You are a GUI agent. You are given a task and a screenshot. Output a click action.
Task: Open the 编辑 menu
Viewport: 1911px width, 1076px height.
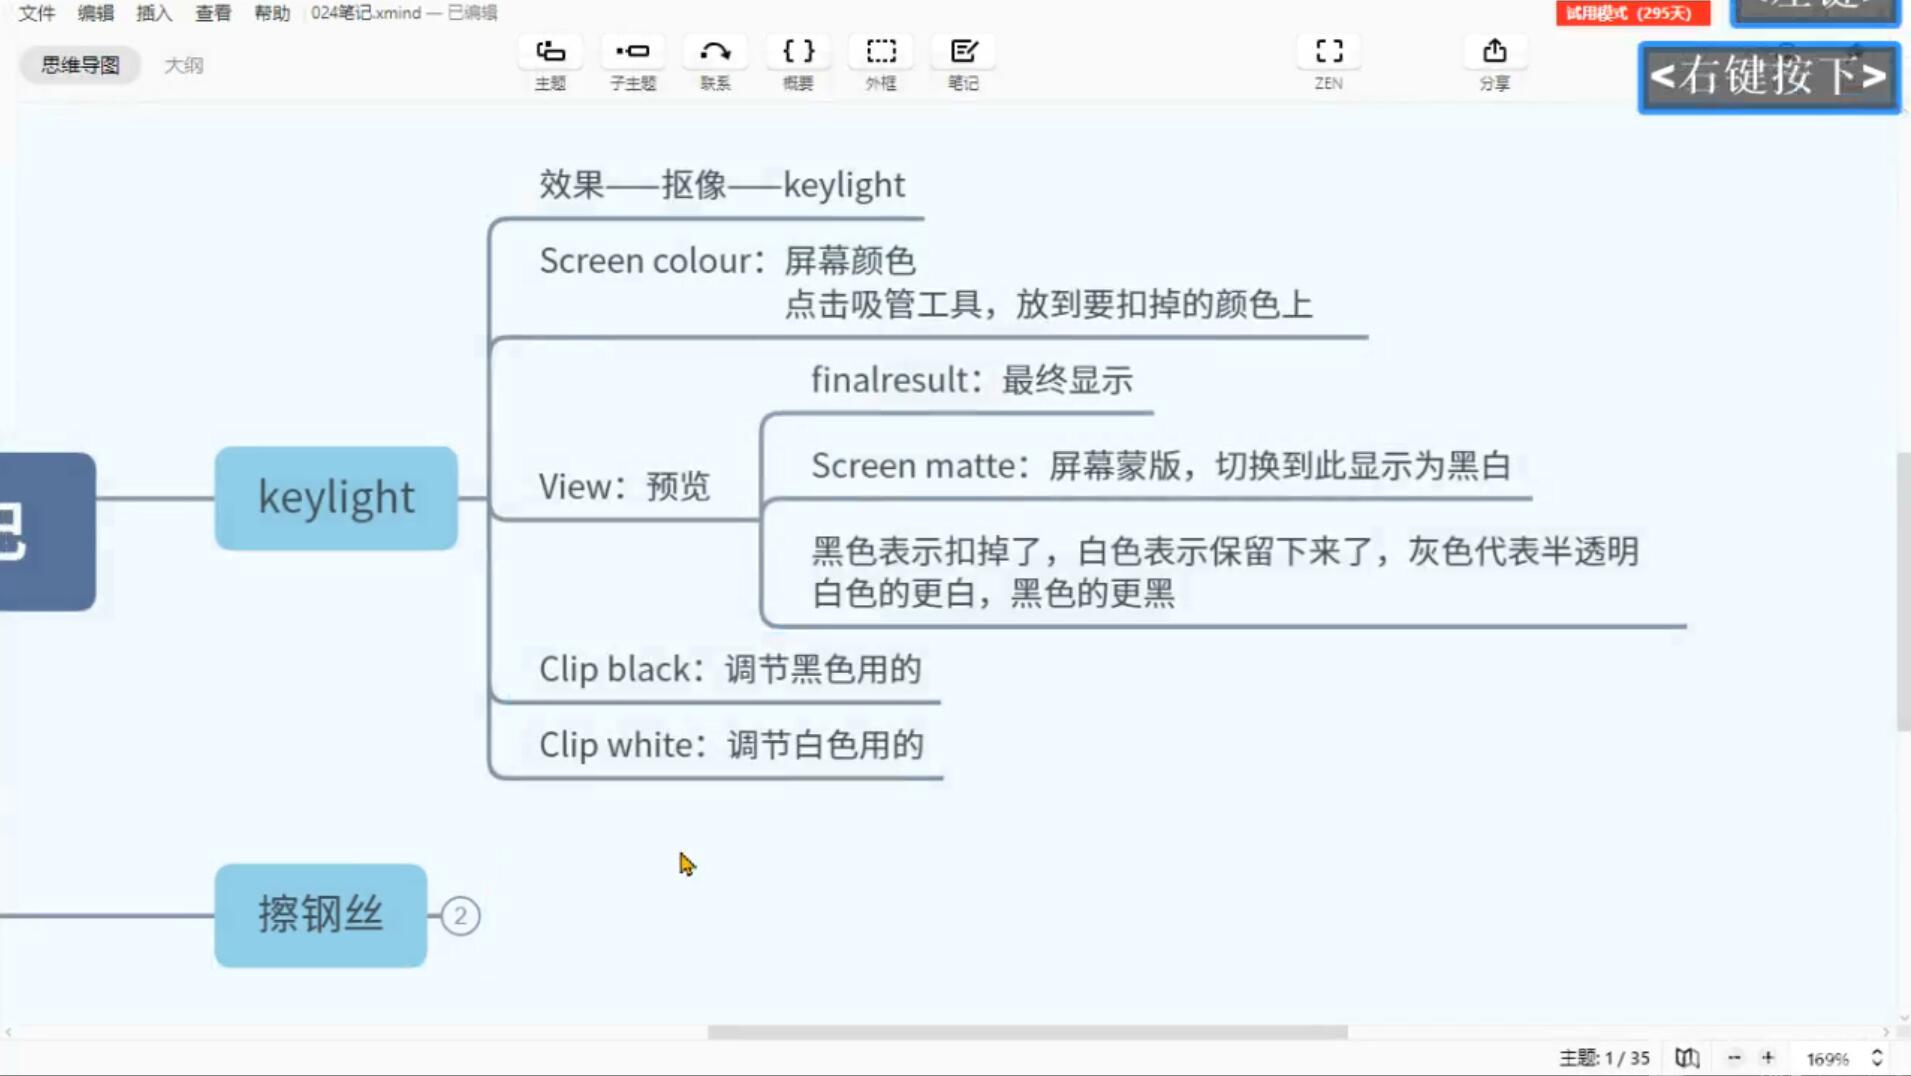(x=96, y=12)
